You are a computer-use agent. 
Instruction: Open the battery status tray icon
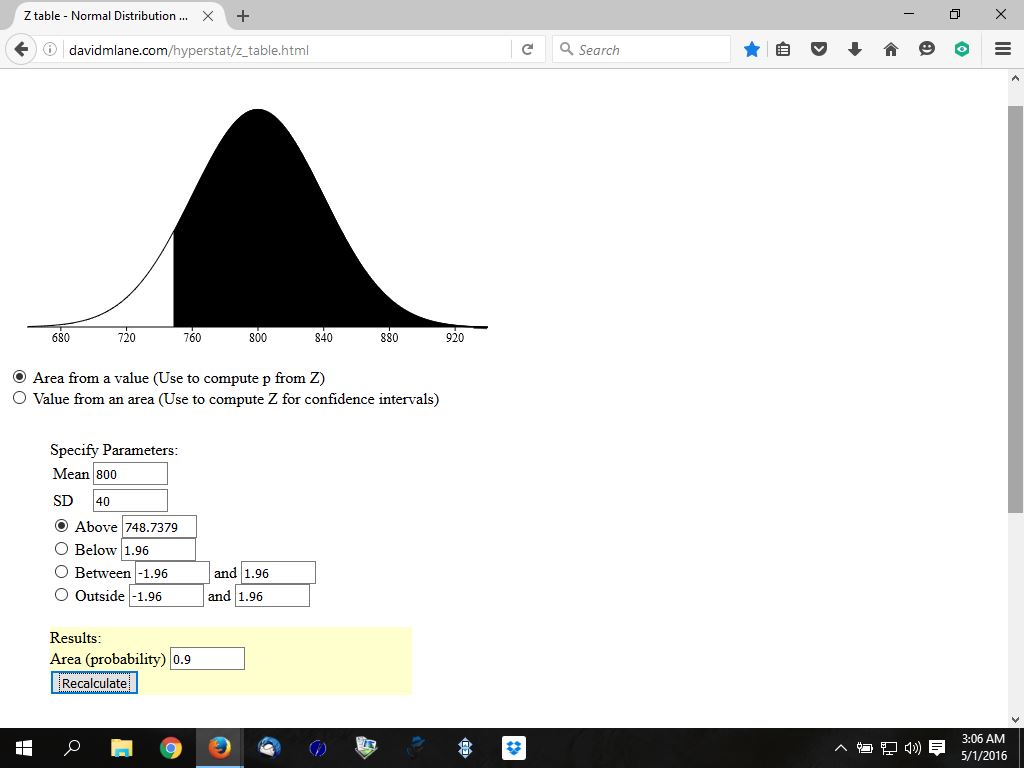pos(865,748)
